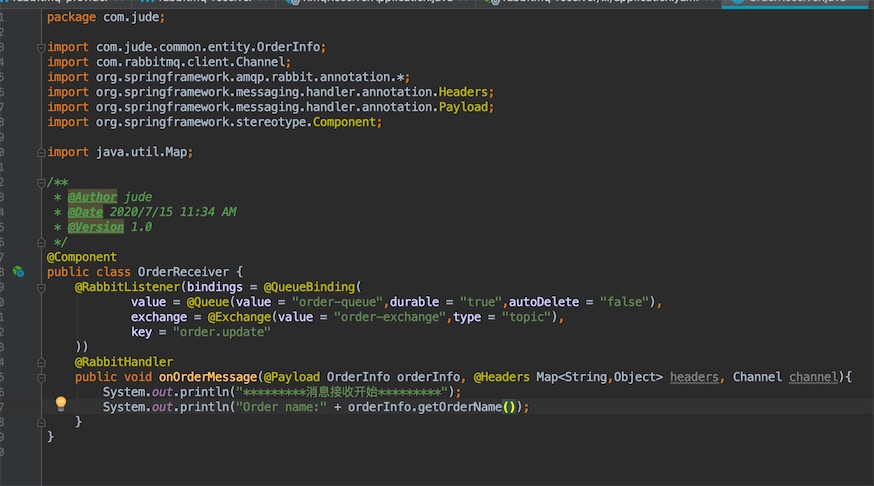874x486 pixels.
Task: Collapse the Javadoc comment at the /** line
Action: click(x=41, y=183)
